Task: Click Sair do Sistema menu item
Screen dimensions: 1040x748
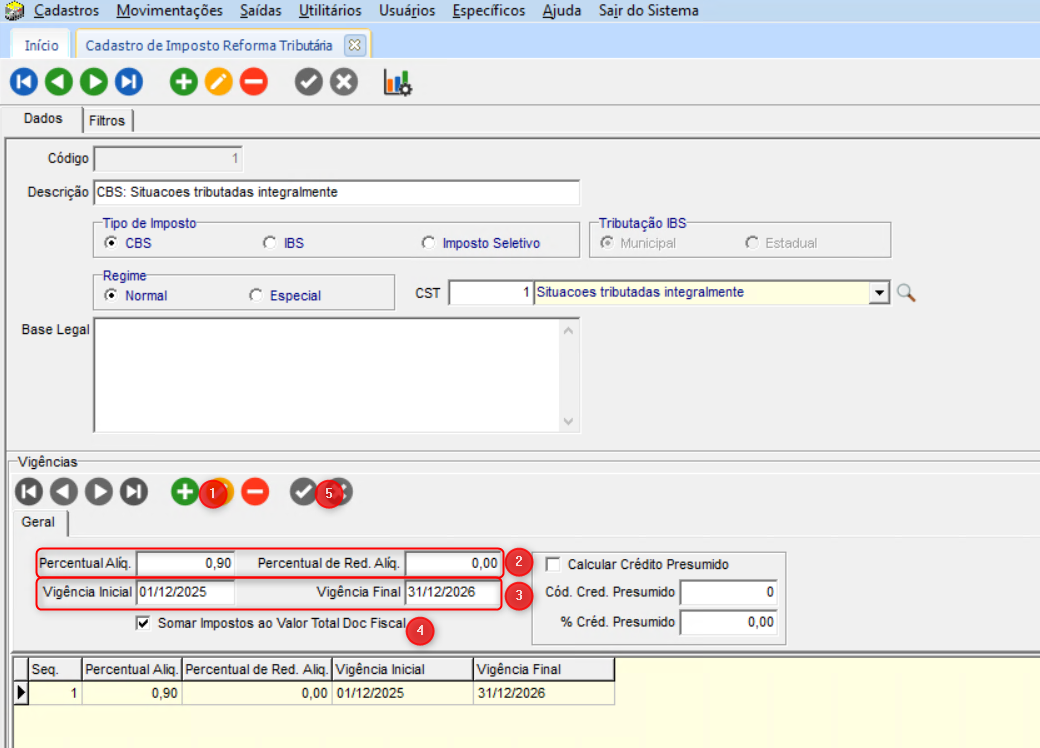Action: pyautogui.click(x=648, y=11)
